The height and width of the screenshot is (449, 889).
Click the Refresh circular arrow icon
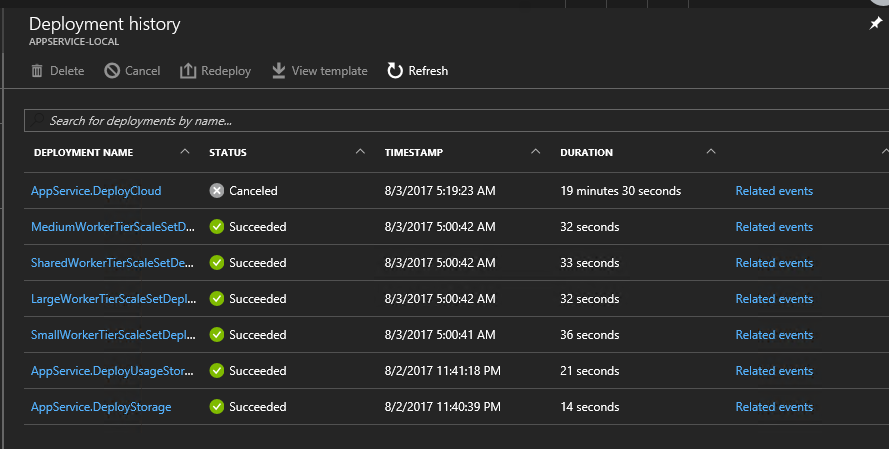tap(395, 71)
